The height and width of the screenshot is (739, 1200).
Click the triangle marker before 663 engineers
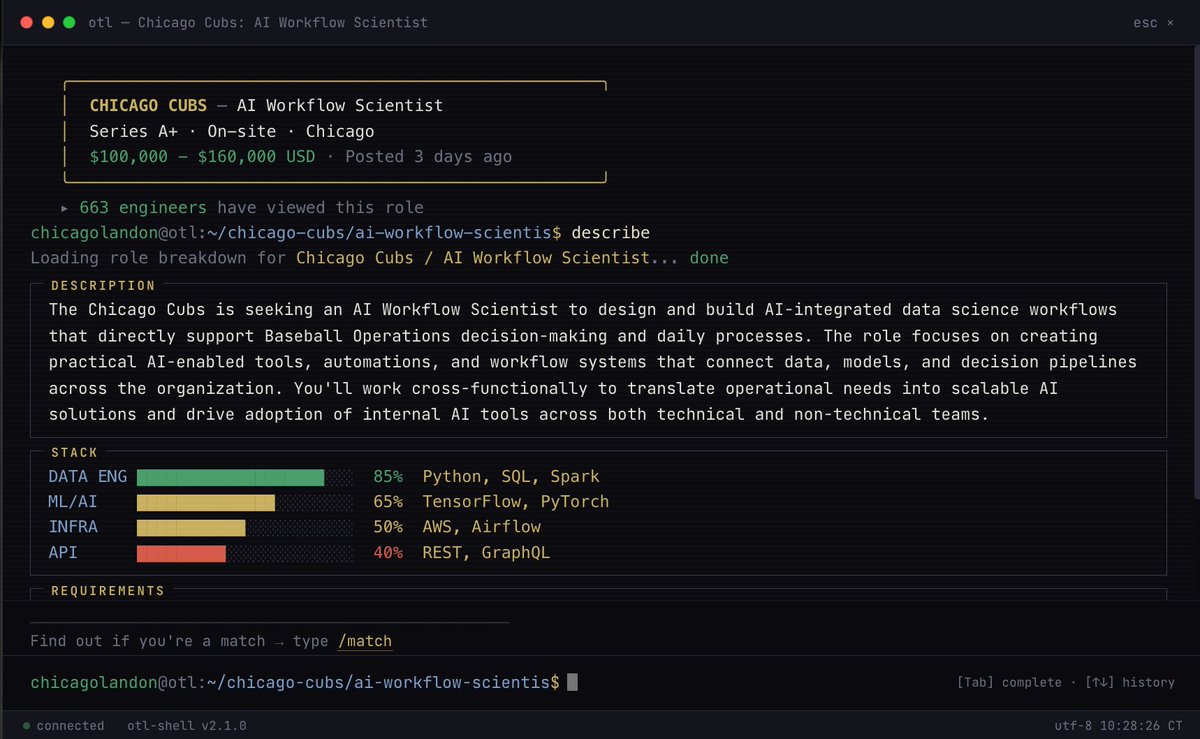(65, 208)
